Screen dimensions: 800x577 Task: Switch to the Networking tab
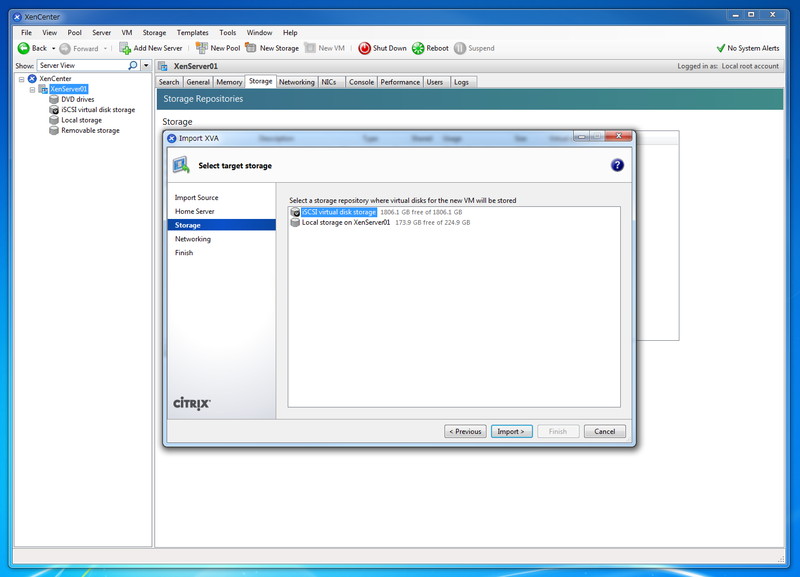tap(296, 82)
